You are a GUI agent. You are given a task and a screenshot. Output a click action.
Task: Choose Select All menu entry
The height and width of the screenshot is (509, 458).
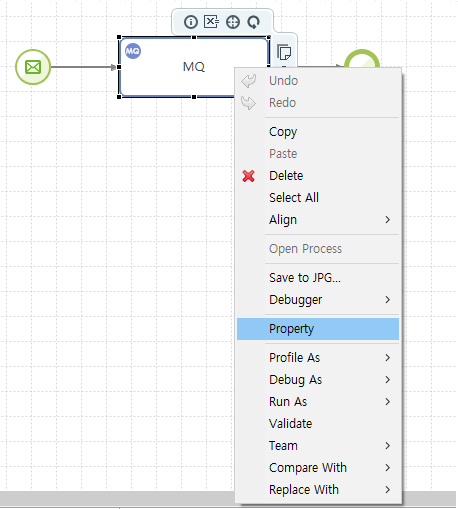318,198
